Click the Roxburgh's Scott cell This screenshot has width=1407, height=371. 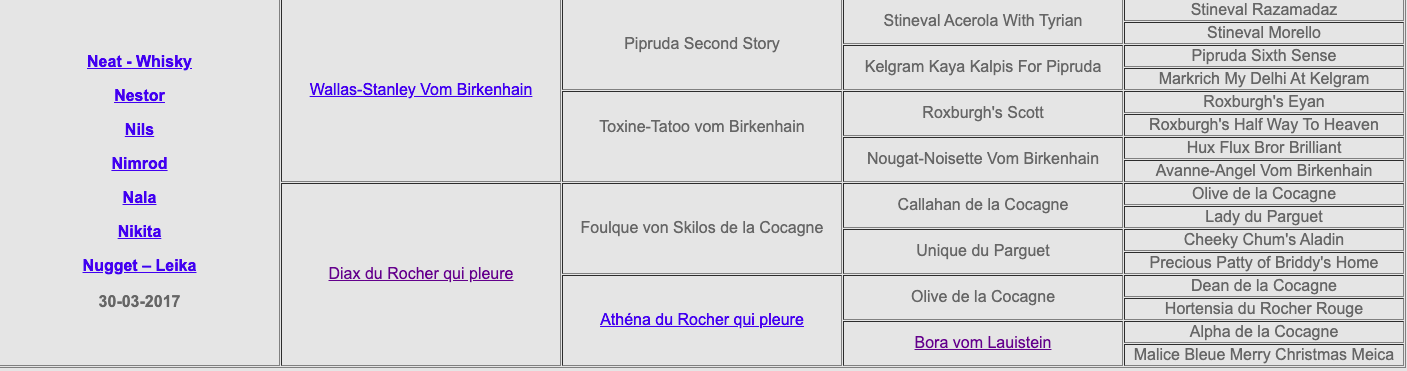pos(983,113)
